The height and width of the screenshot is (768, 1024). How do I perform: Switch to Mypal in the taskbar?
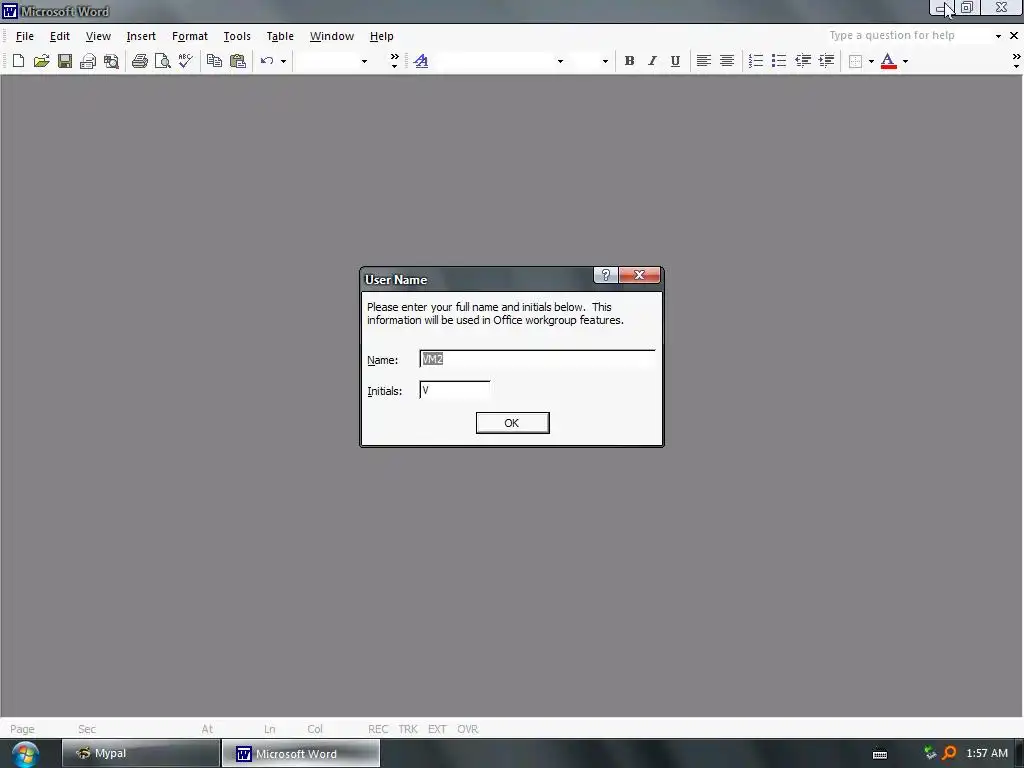pyautogui.click(x=141, y=754)
